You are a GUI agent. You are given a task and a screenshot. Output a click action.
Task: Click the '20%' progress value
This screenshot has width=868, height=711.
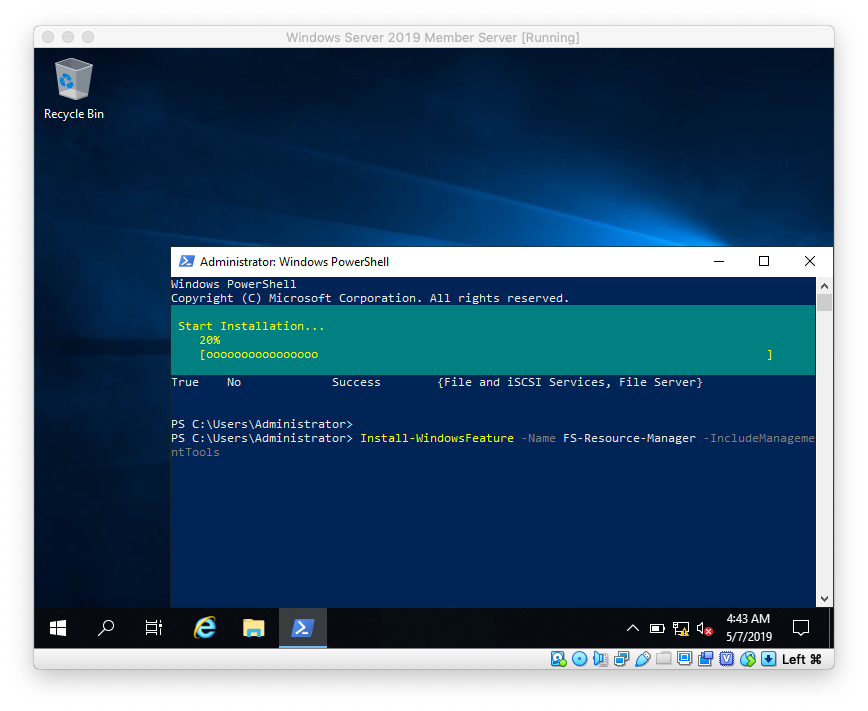(210, 340)
